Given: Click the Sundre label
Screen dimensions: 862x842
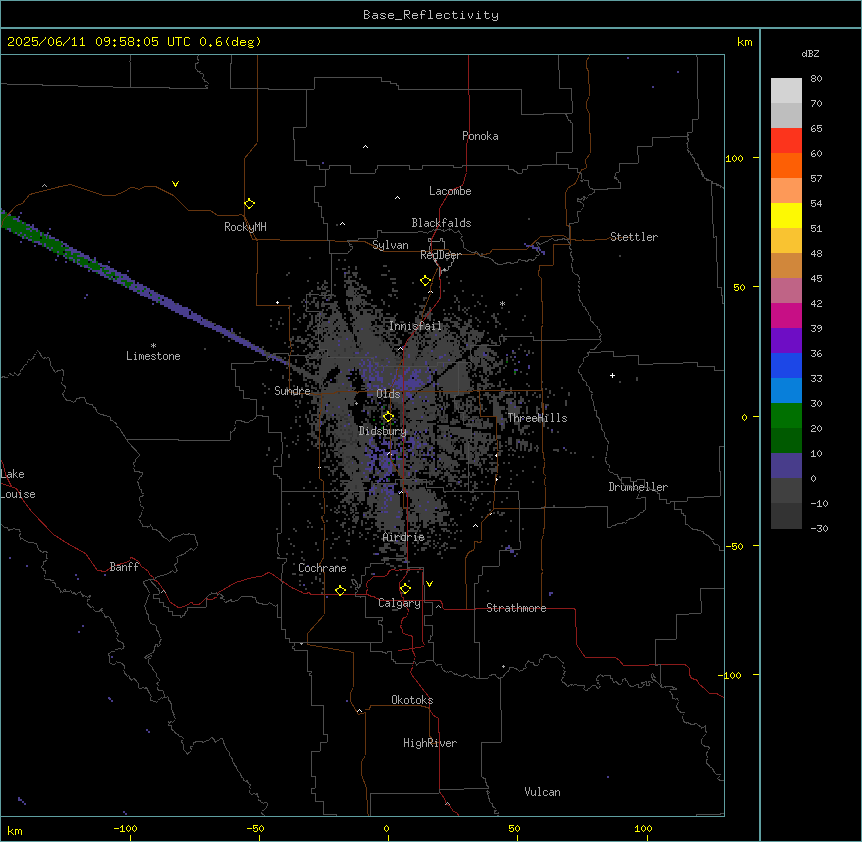Looking at the screenshot, I should tap(292, 391).
